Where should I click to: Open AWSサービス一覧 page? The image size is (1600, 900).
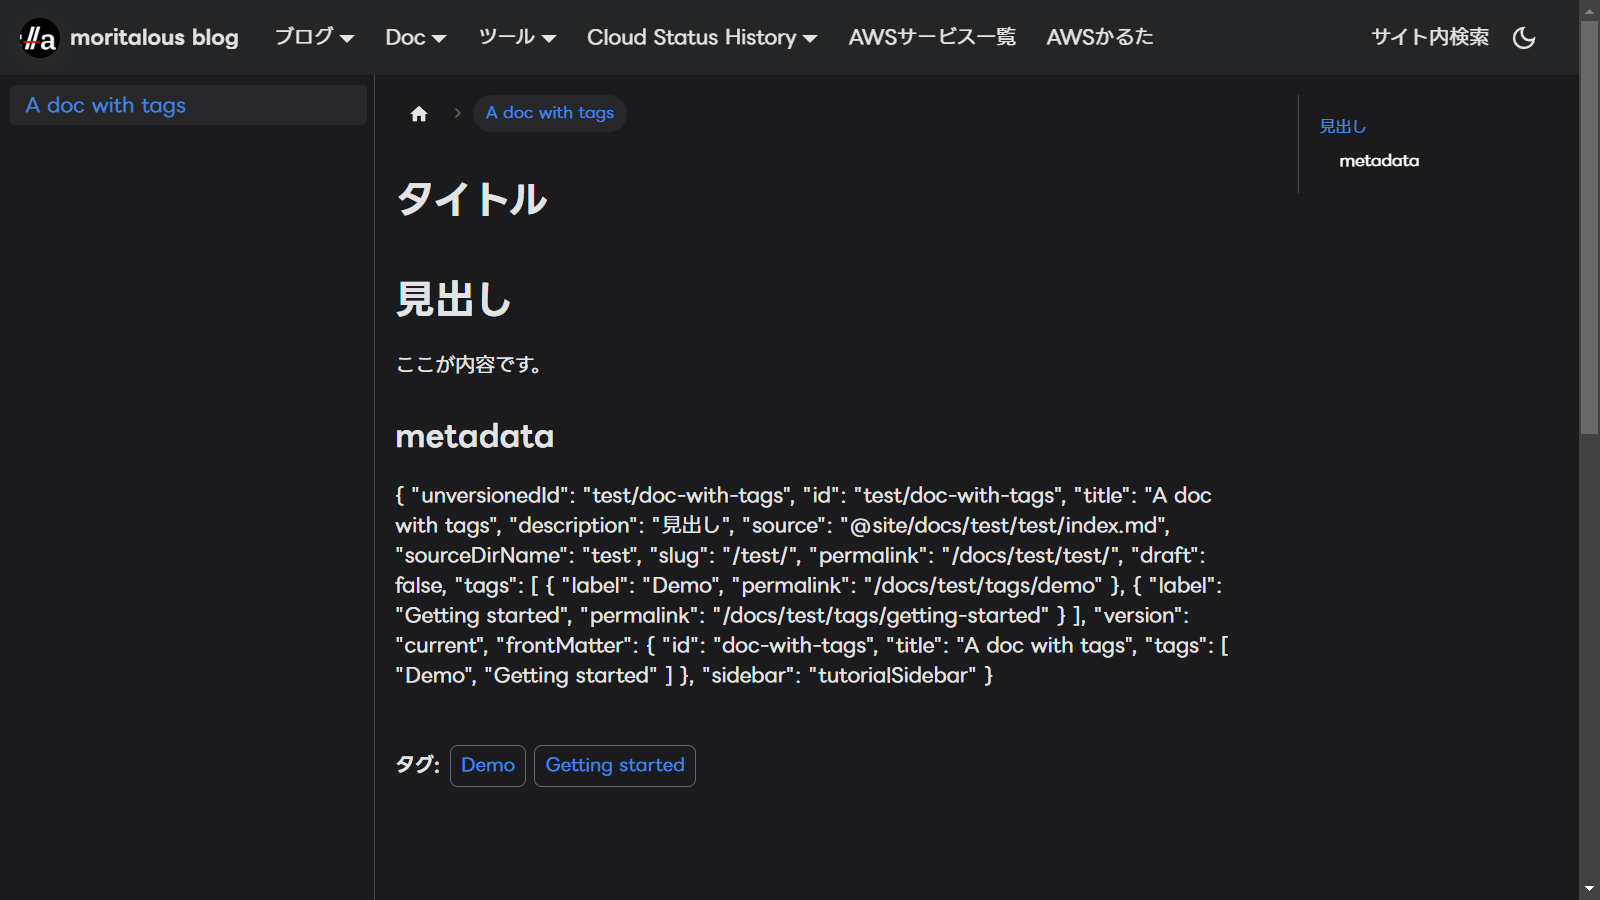click(931, 37)
